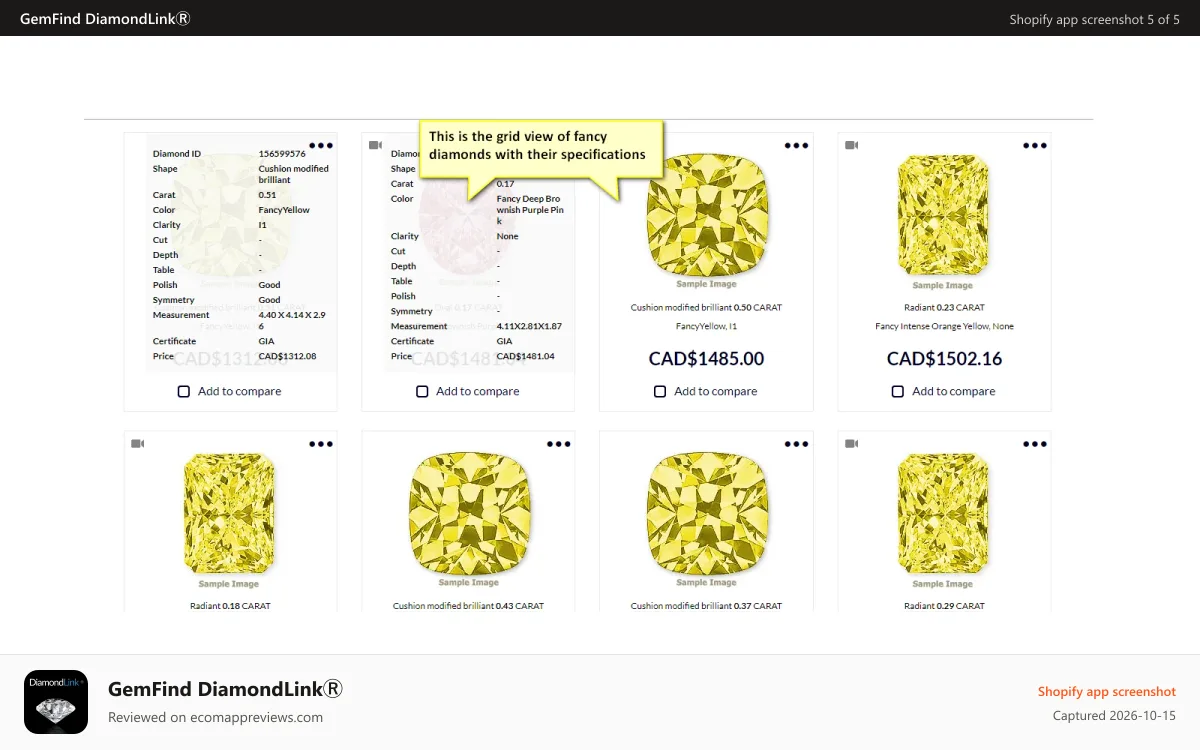Viewport: 1200px width, 750px height.
Task: Click the Radiant 0.18 carat diamond image
Action: tap(229, 513)
